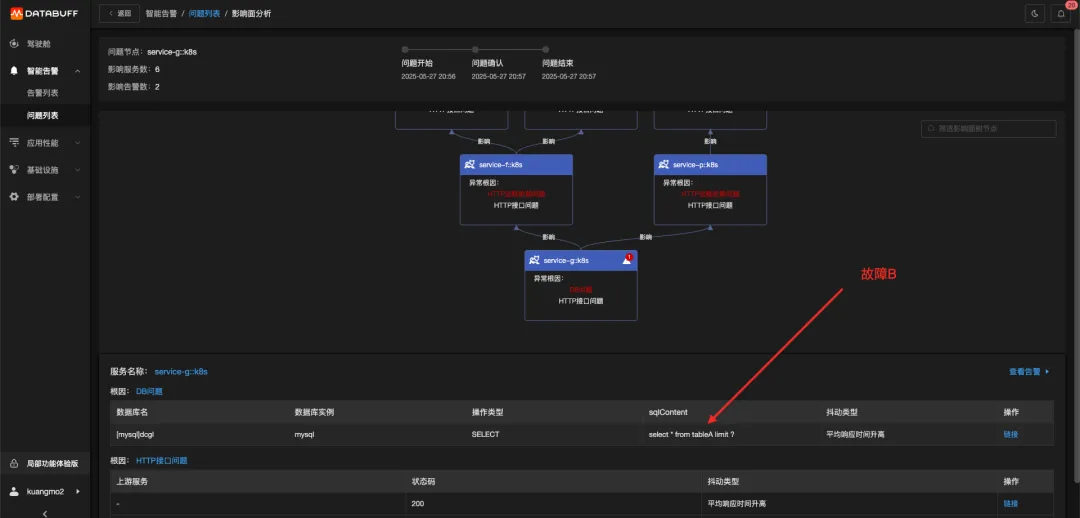Viewport: 1080px width, 518px height.
Task: Click the SELECT operation type cell
Action: [486, 435]
